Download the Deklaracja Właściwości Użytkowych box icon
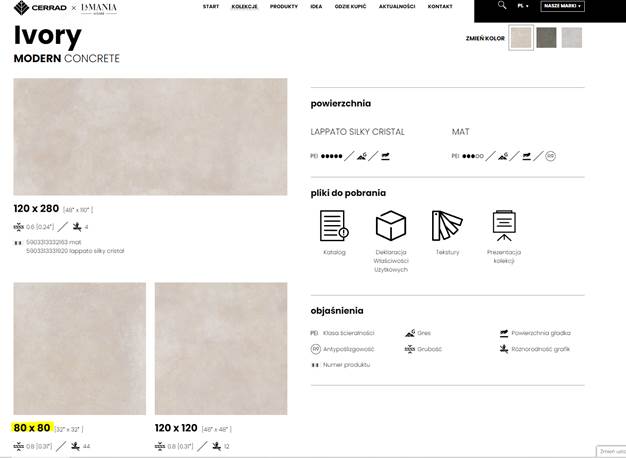The width and height of the screenshot is (626, 458). pyautogui.click(x=390, y=226)
